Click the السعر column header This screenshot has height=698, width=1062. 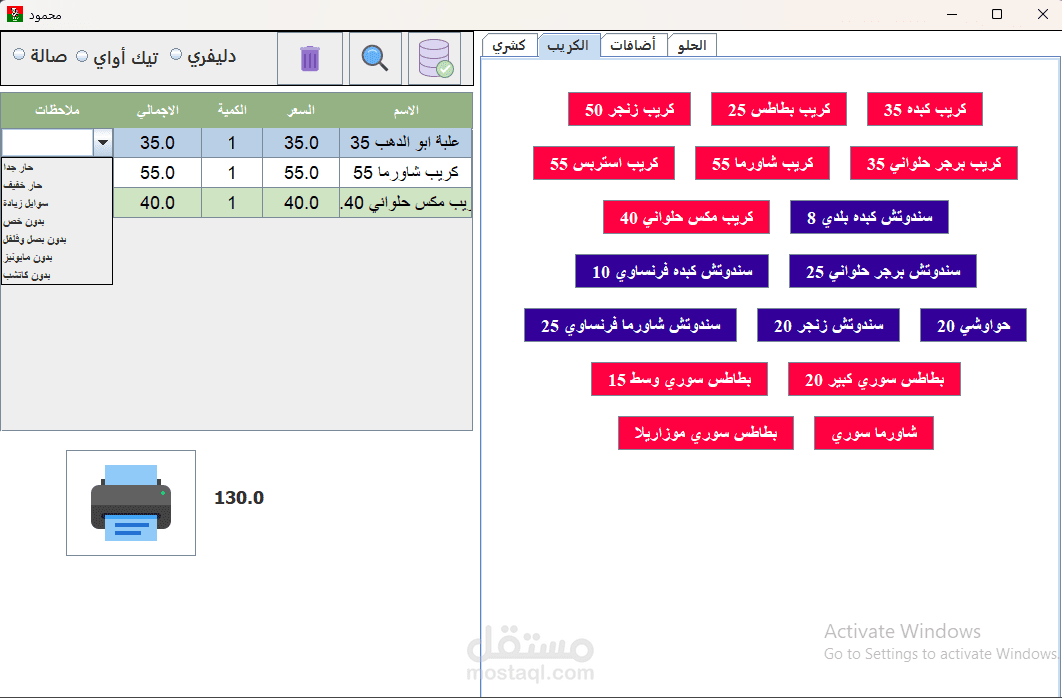(x=301, y=110)
